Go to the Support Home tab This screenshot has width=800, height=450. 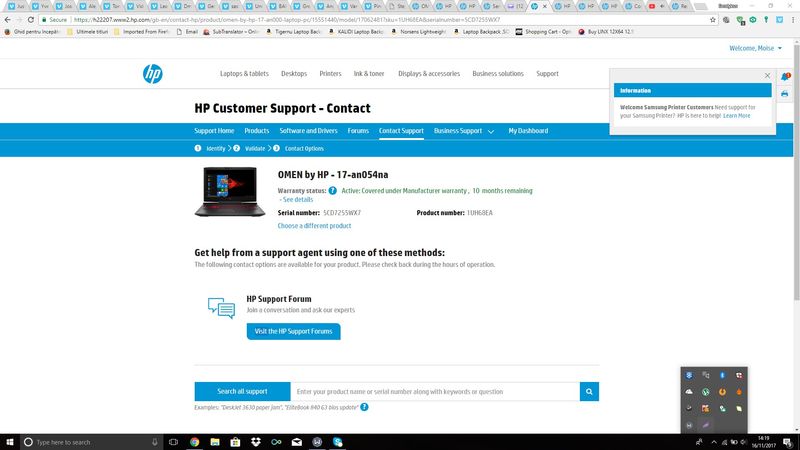point(214,131)
